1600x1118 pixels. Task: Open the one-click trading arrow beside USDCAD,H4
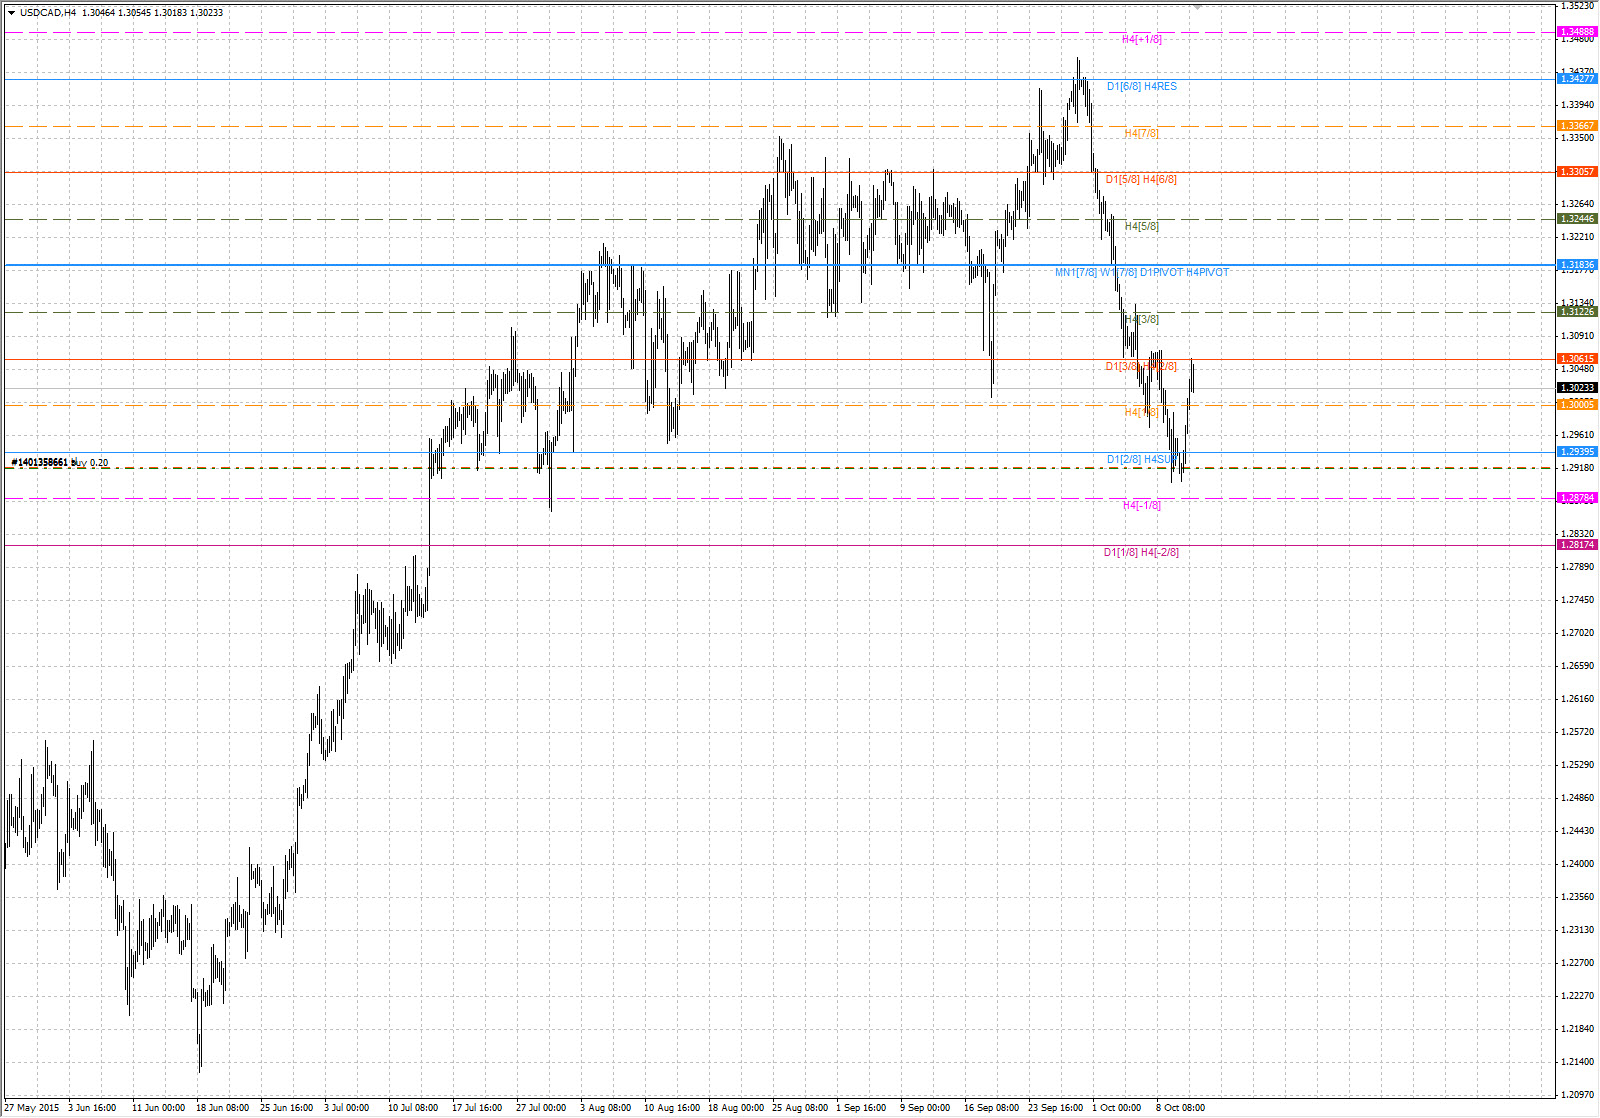11,13
